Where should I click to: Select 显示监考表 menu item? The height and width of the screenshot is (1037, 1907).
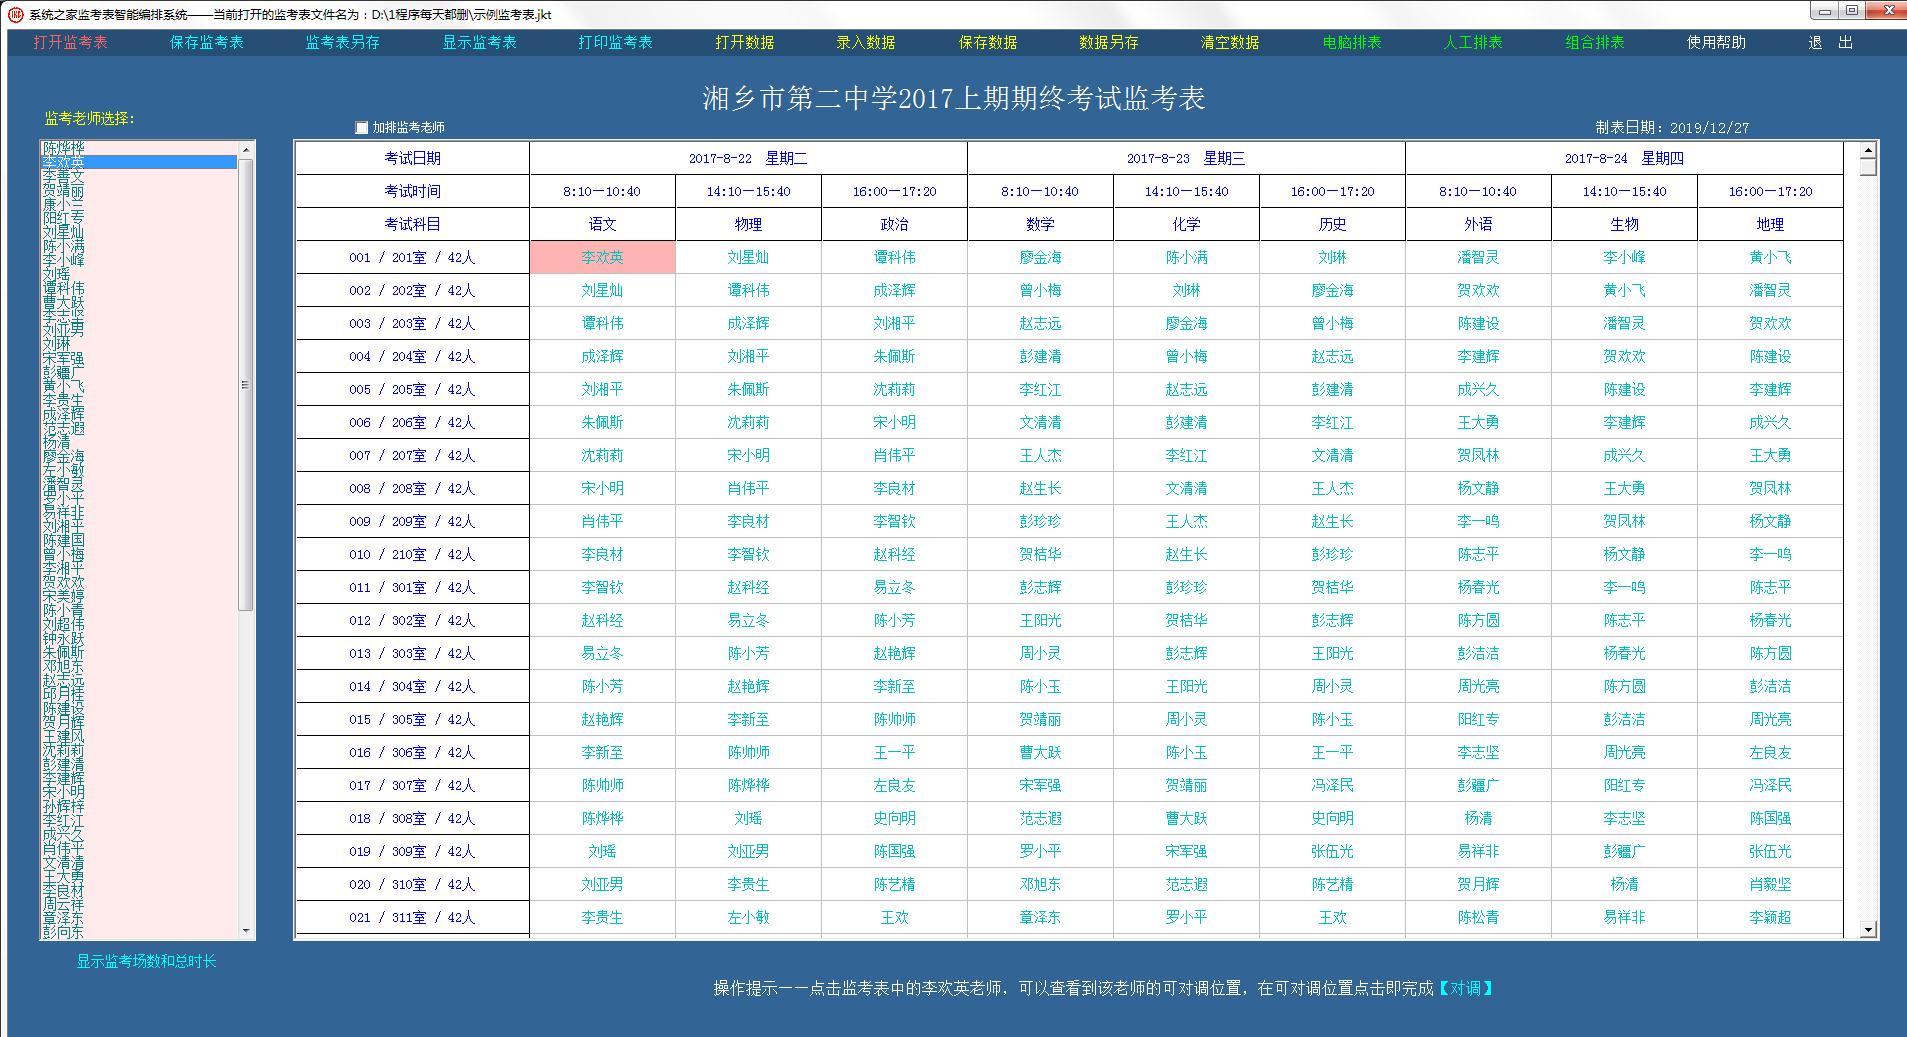[479, 42]
